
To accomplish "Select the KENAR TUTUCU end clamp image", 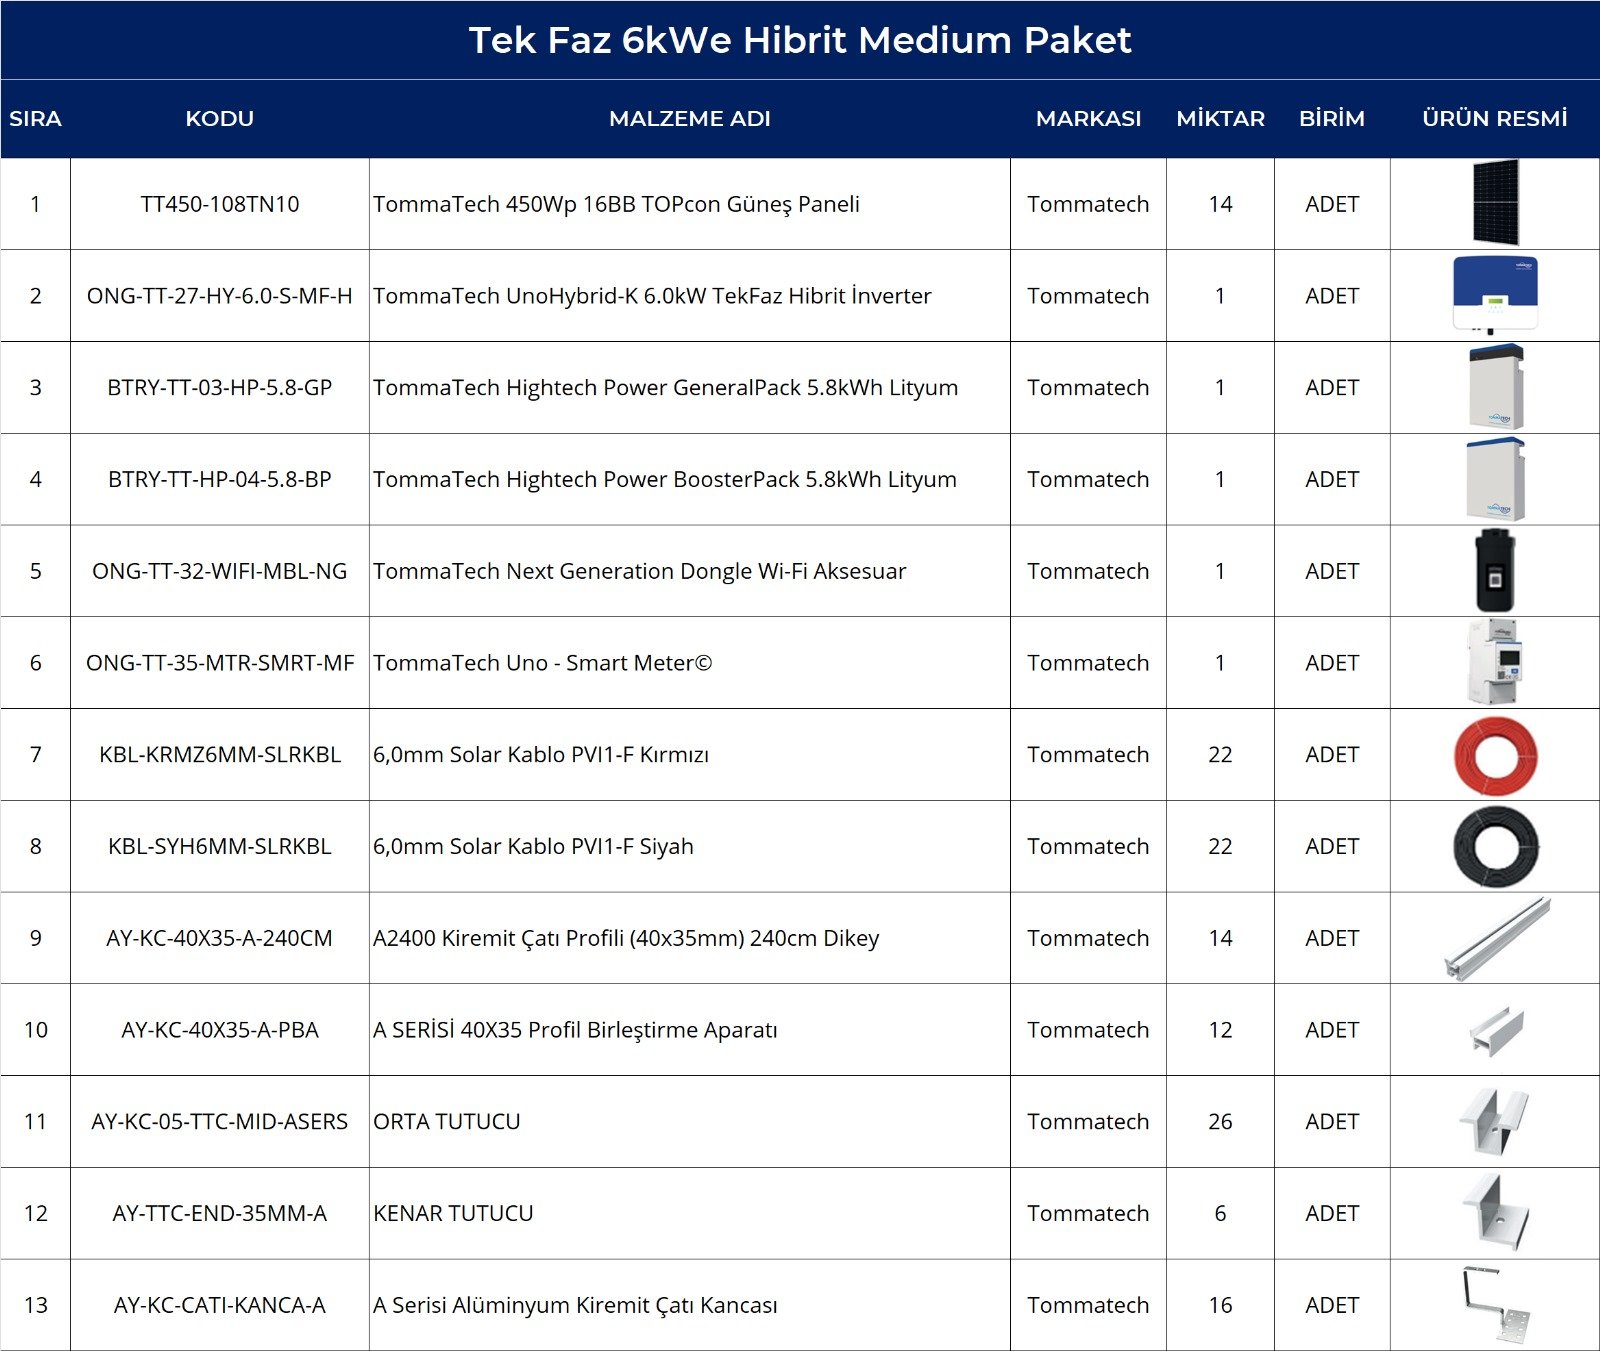I will 1496,1212.
